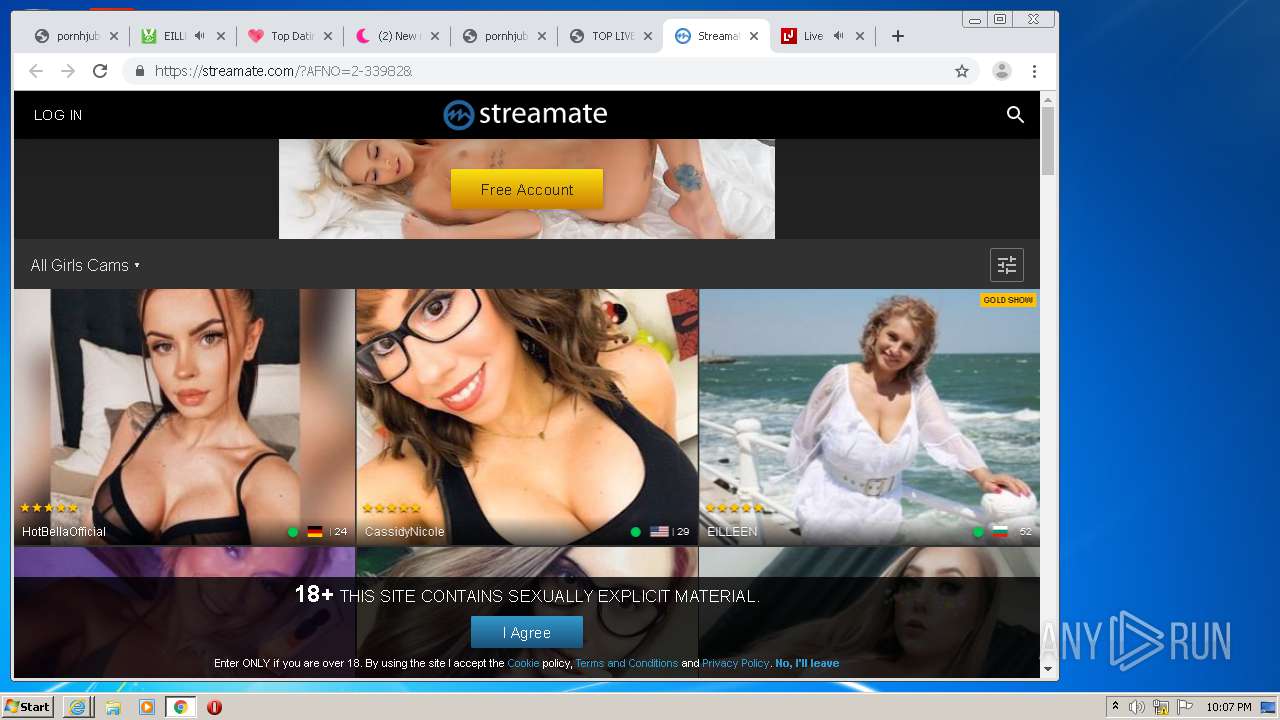Close the Top Dating tab
Image resolution: width=1280 pixels, height=720 pixels.
(328, 36)
